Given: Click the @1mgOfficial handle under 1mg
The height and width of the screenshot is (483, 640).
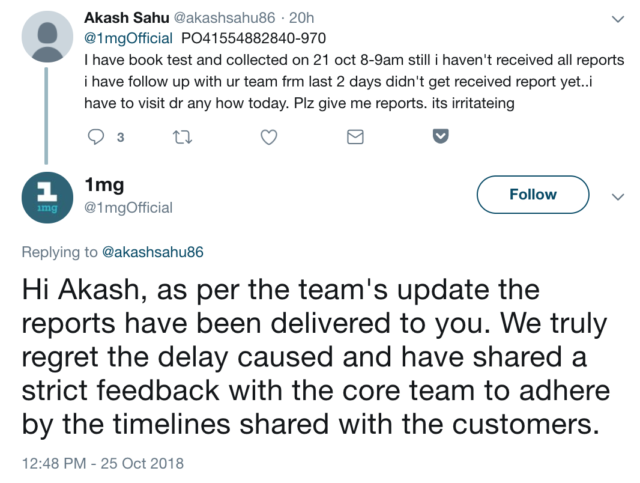Looking at the screenshot, I should tap(129, 208).
